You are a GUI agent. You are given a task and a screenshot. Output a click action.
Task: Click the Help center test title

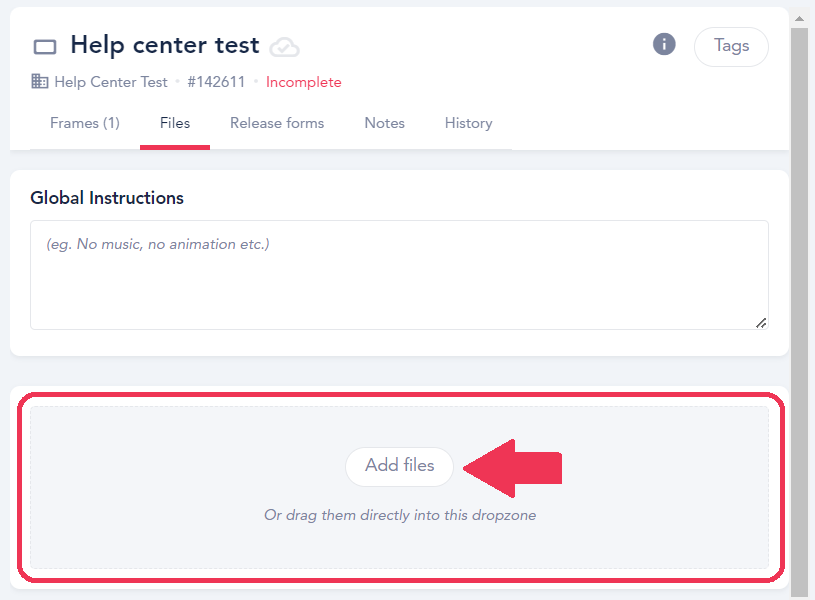coord(165,45)
